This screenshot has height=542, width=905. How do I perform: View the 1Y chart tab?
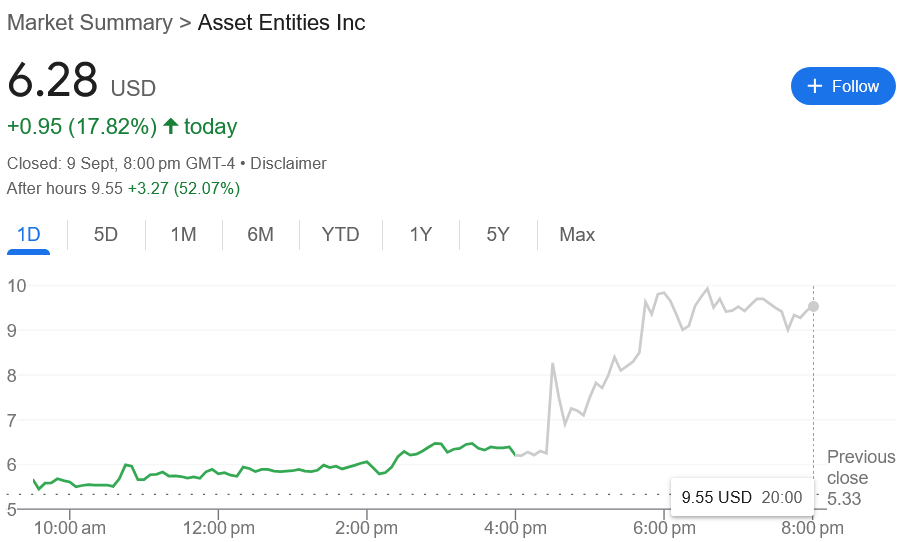[421, 235]
